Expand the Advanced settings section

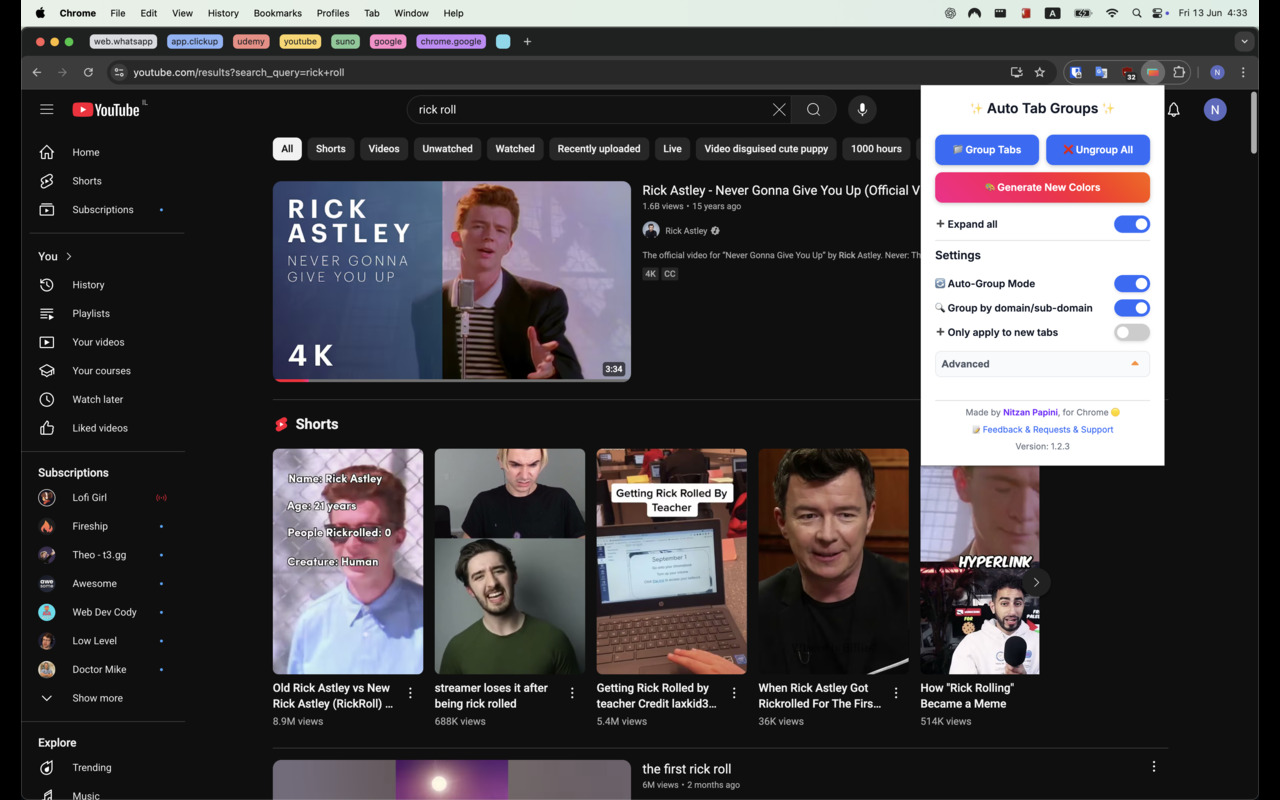[1041, 364]
